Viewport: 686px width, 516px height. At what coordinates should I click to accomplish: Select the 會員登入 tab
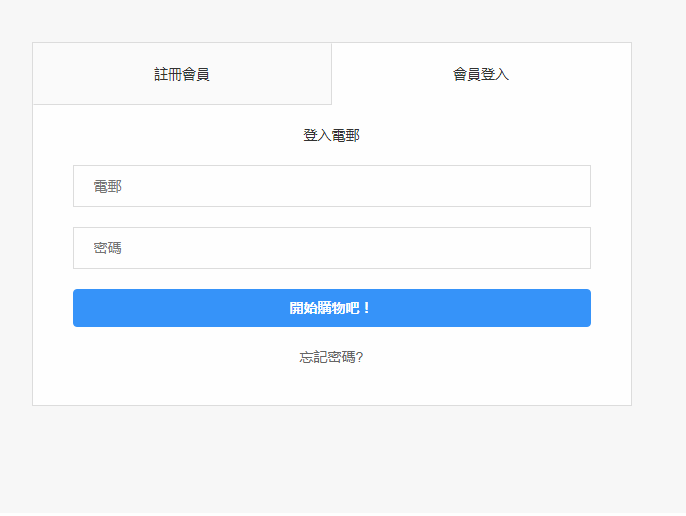[x=481, y=74]
